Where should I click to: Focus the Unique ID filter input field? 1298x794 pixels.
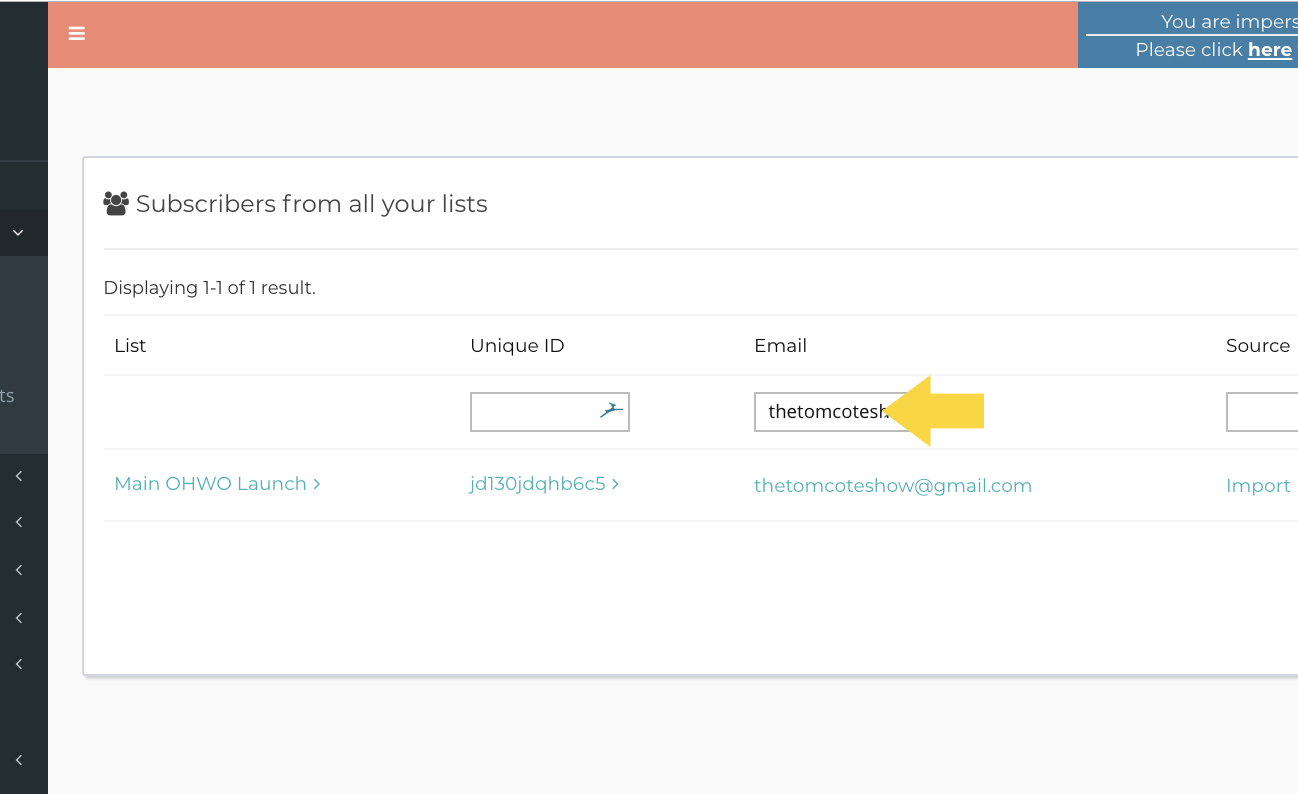point(535,412)
